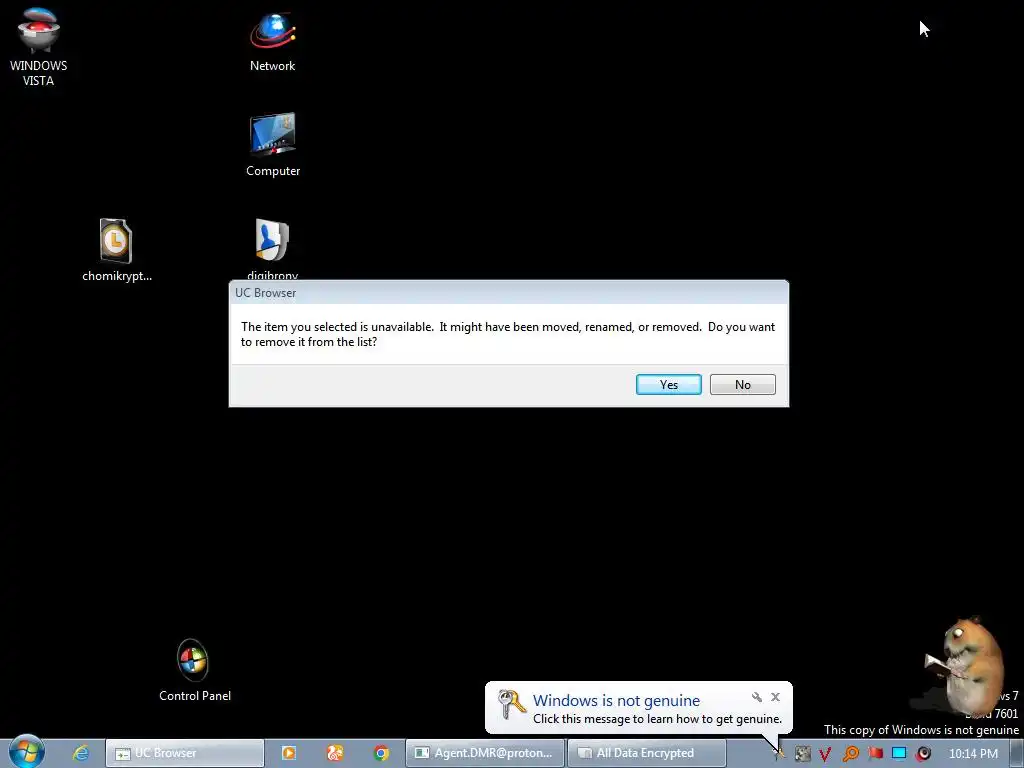This screenshot has width=1024, height=768.
Task: Launch the pinned UC Browser taskbar icon
Action: click(x=335, y=753)
